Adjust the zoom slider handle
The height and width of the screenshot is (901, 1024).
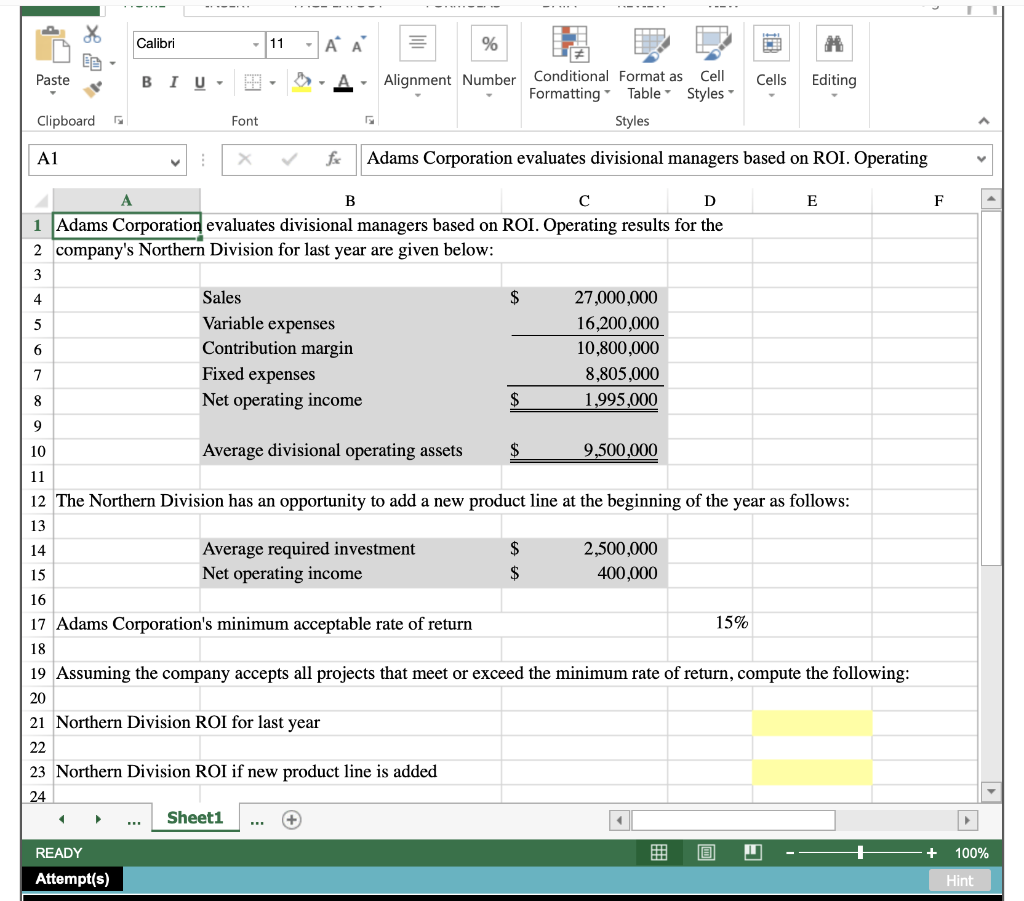860,853
